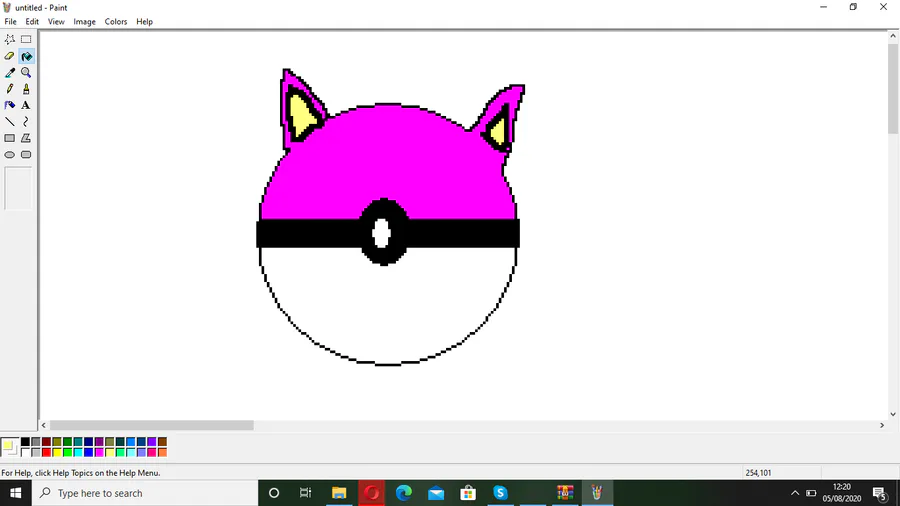900x506 pixels.
Task: Click the vertical scrollbar down arrow
Action: click(x=893, y=414)
